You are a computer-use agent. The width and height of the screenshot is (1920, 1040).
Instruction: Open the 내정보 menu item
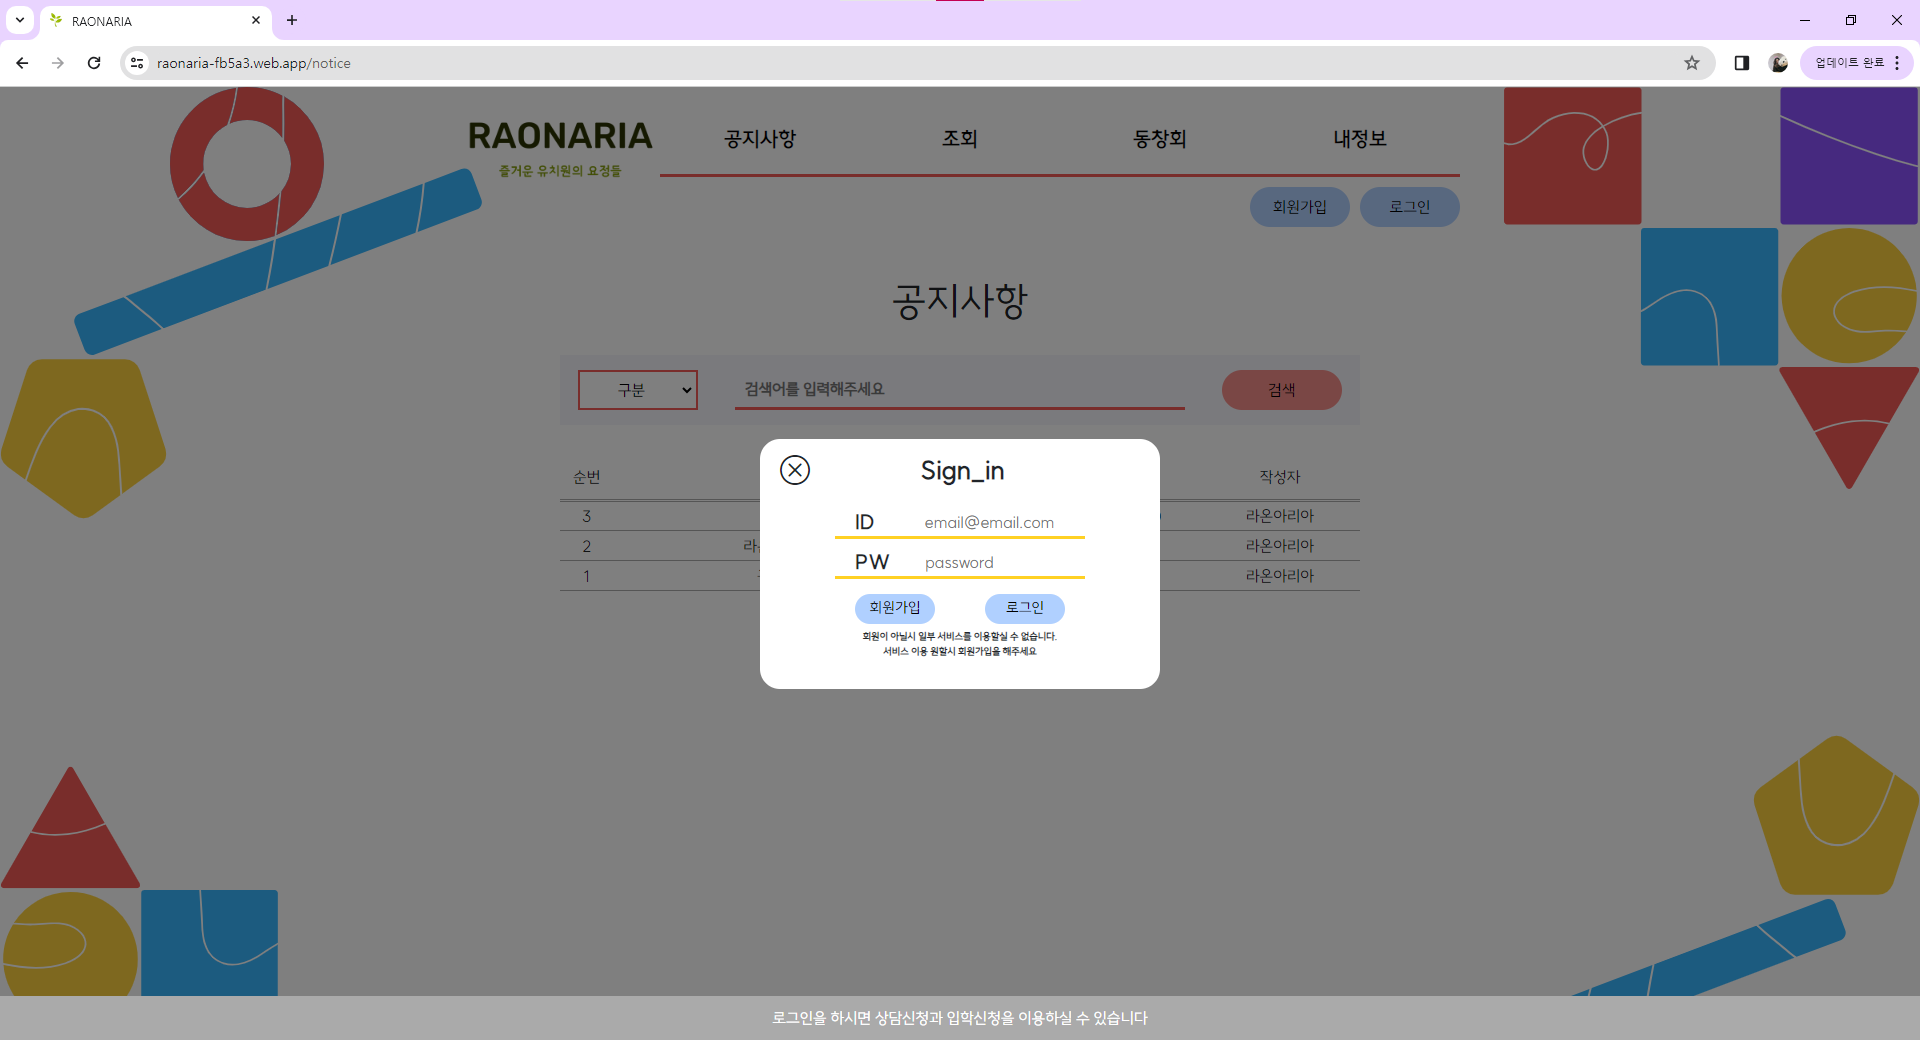point(1360,139)
